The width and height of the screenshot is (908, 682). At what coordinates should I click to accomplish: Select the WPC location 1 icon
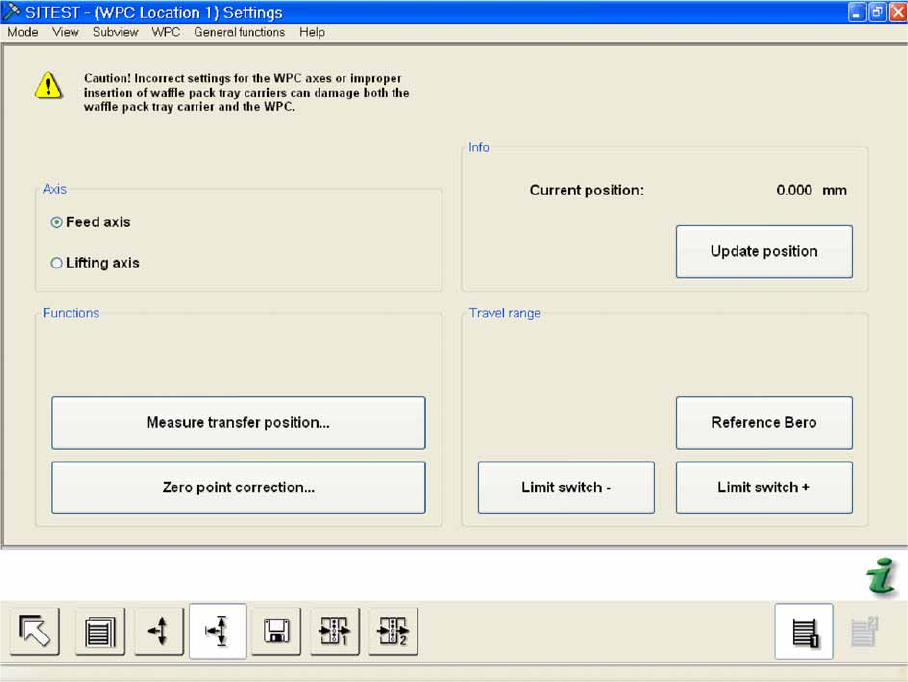[335, 631]
